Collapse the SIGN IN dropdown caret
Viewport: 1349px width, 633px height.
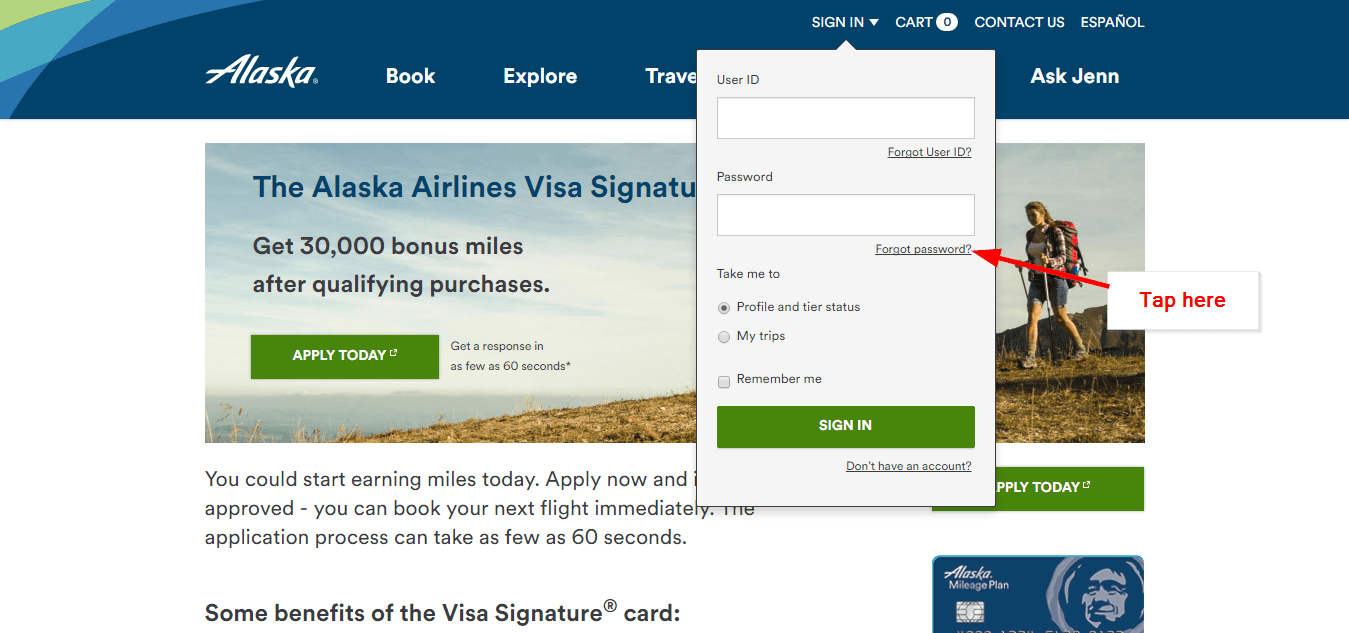(875, 21)
